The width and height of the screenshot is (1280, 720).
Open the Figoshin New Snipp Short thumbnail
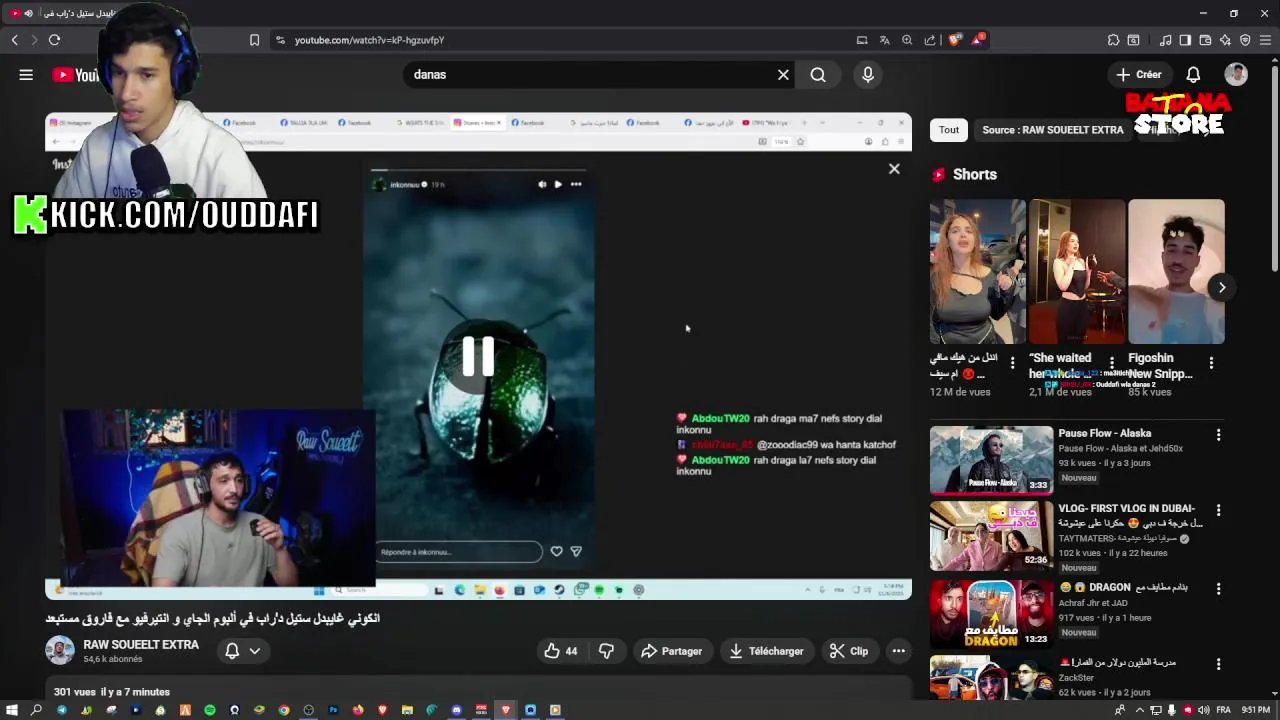[x=1176, y=271]
